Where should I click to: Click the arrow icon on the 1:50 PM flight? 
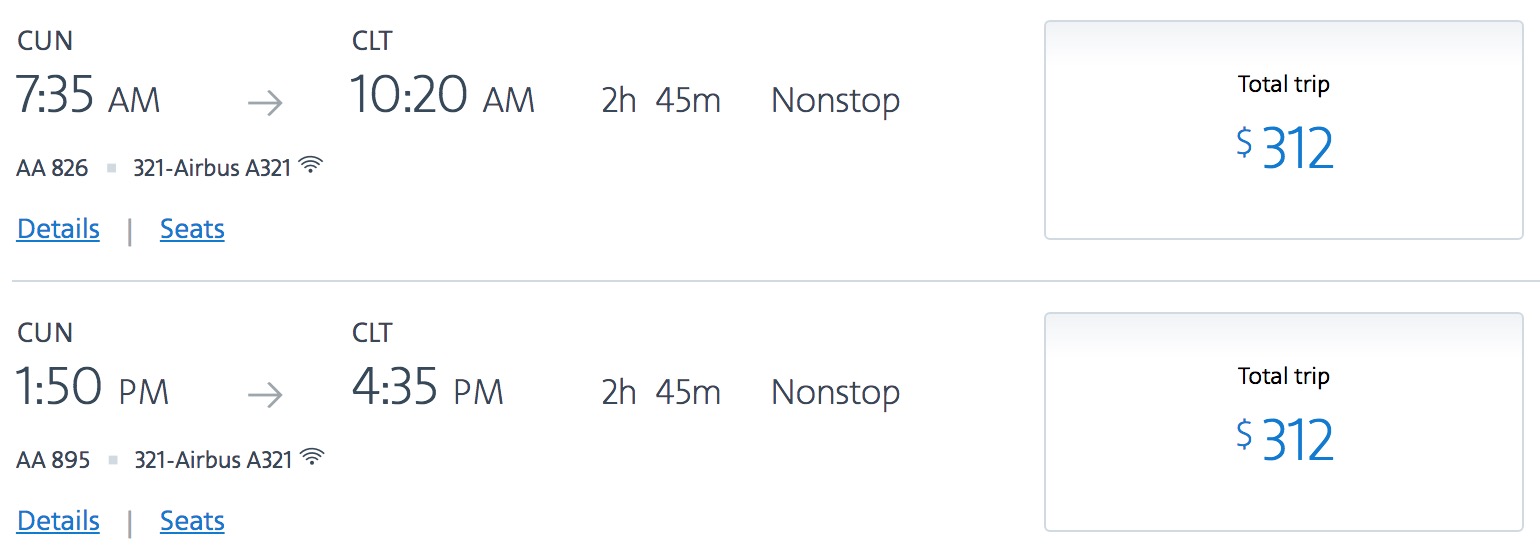coord(265,395)
